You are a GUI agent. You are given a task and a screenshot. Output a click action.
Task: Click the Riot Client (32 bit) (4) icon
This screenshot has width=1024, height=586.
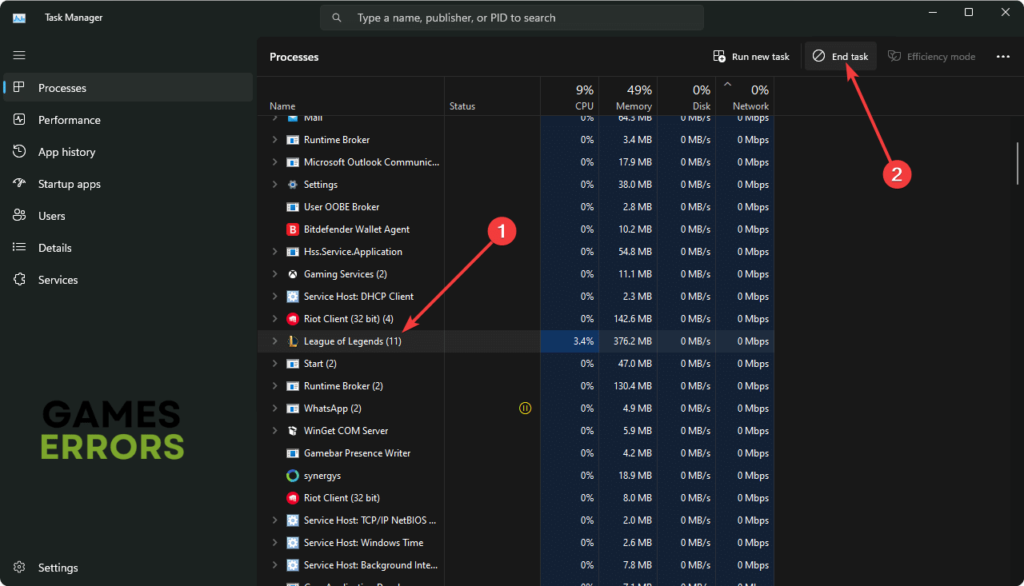tap(293, 319)
